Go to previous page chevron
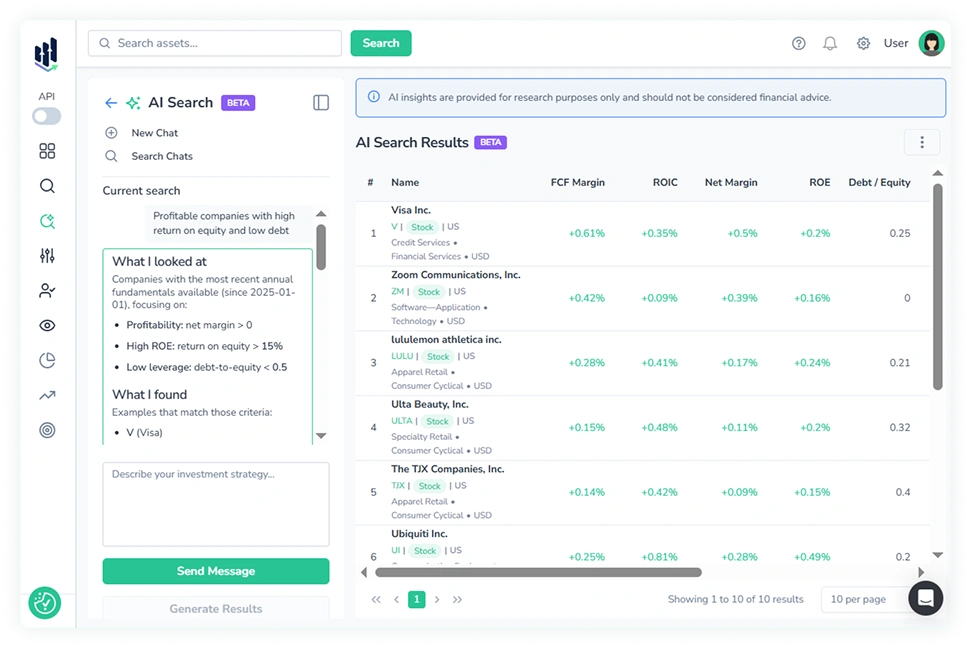This screenshot has width=971, height=648. (x=396, y=600)
